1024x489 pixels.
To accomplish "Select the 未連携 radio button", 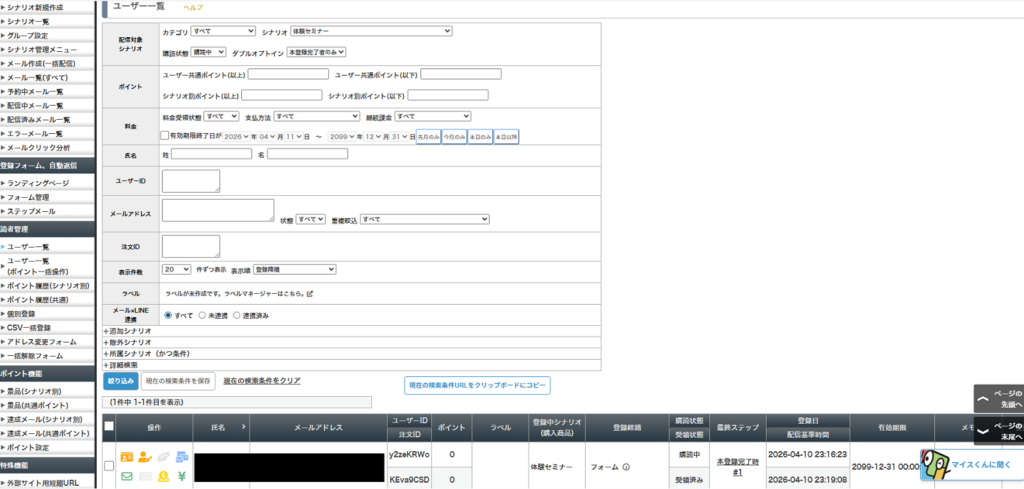I will [x=202, y=315].
